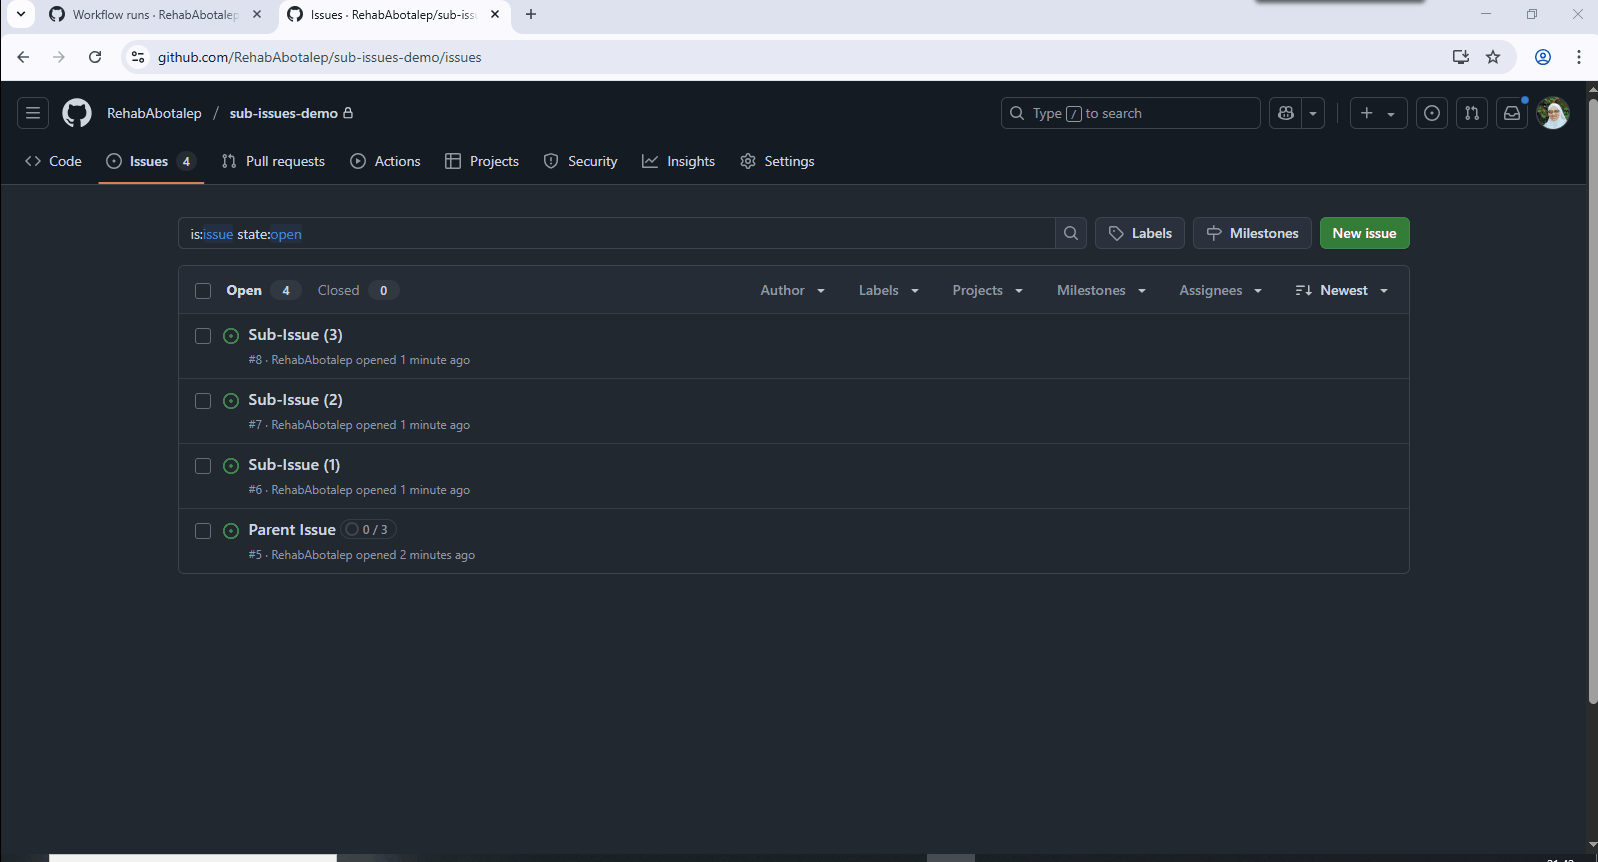1598x862 pixels.
Task: Open the RehabAbotalep owner link
Action: 154,113
